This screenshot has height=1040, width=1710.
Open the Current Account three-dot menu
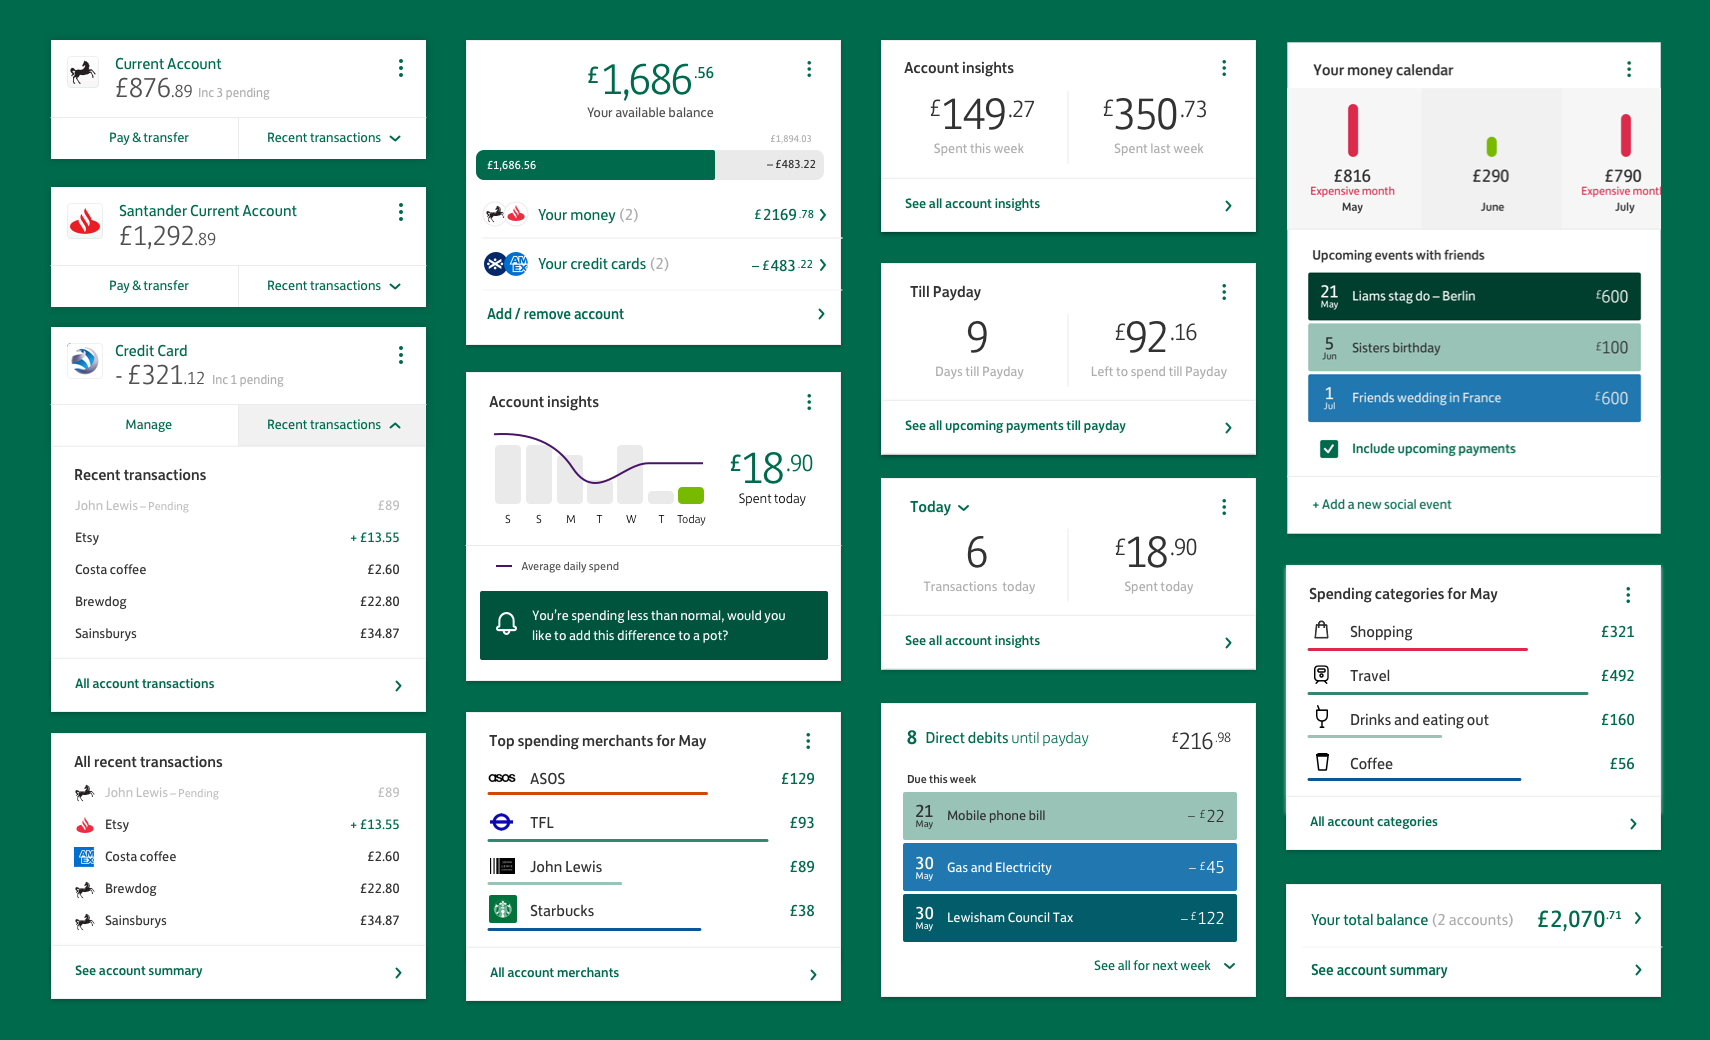401,68
